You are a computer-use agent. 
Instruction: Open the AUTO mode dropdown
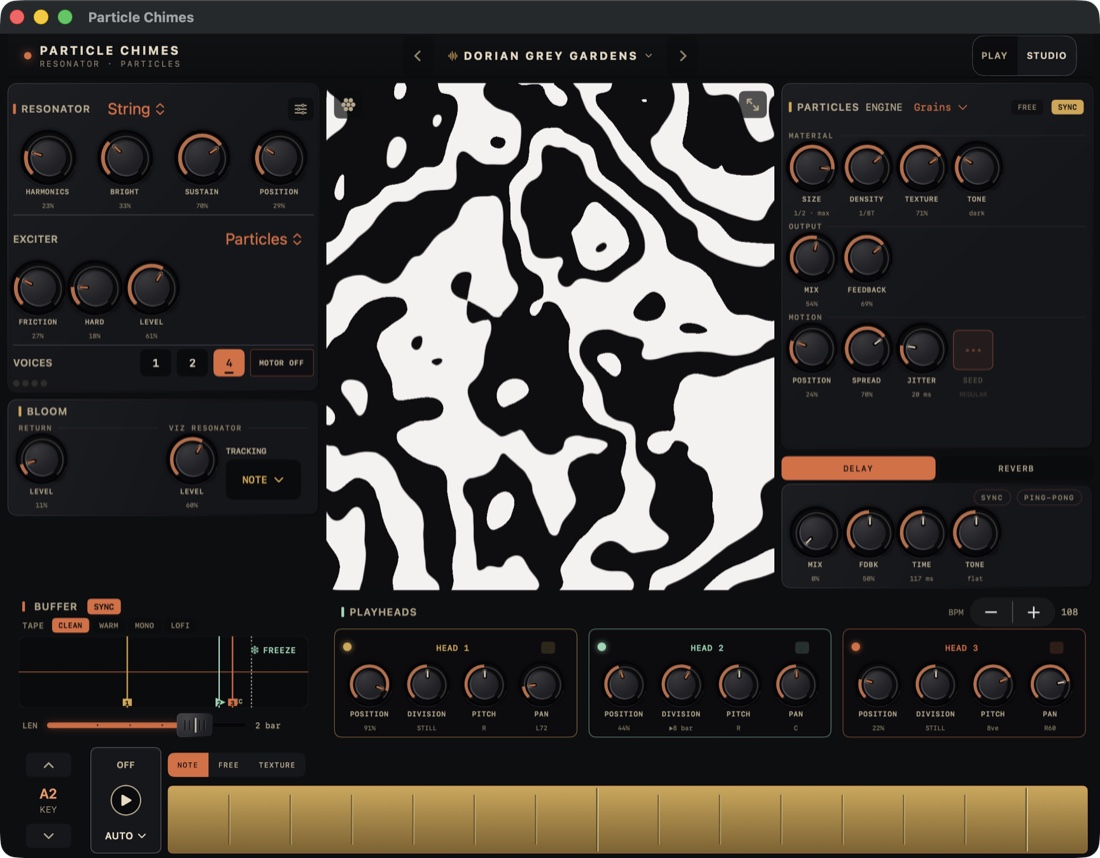(x=126, y=836)
